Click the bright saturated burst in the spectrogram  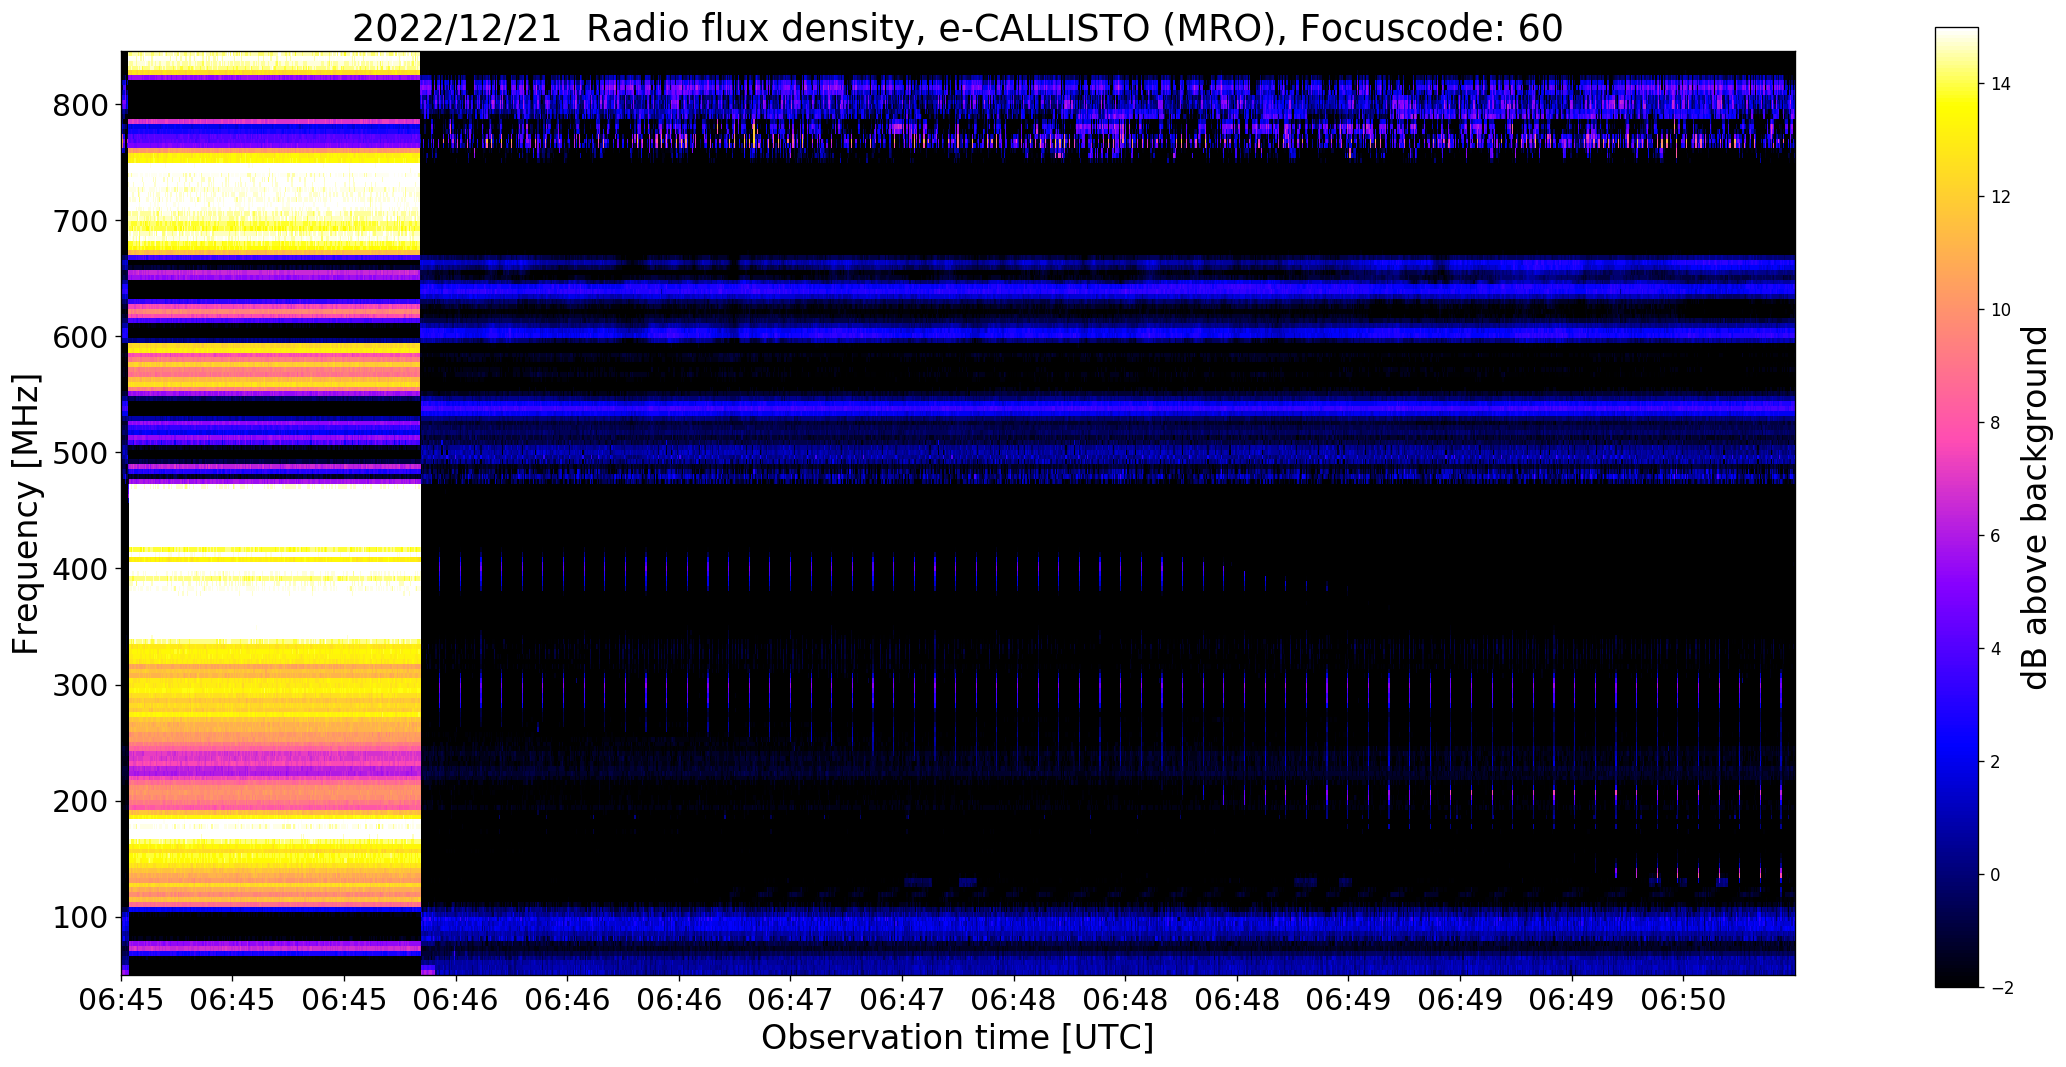tap(272, 513)
